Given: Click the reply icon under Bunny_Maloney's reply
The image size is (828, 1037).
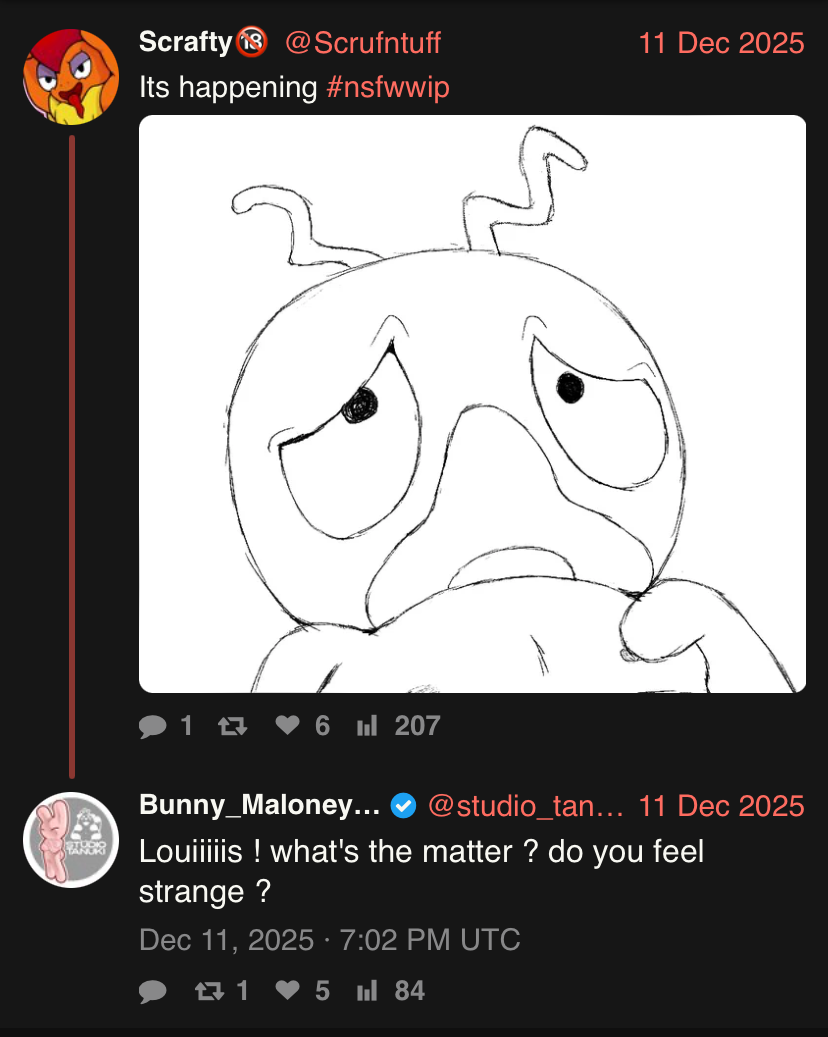Looking at the screenshot, I should 153,991.
